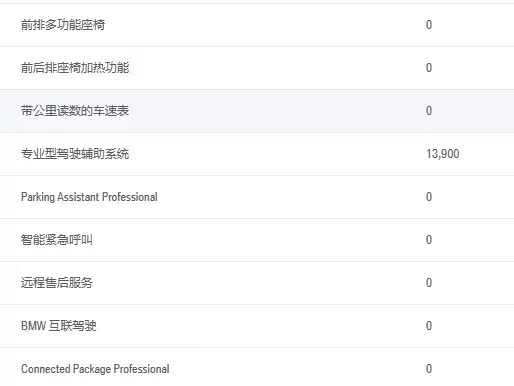The height and width of the screenshot is (386, 514).
Task: Click the 0 price for Connected Package Professional
Action: [x=429, y=369]
